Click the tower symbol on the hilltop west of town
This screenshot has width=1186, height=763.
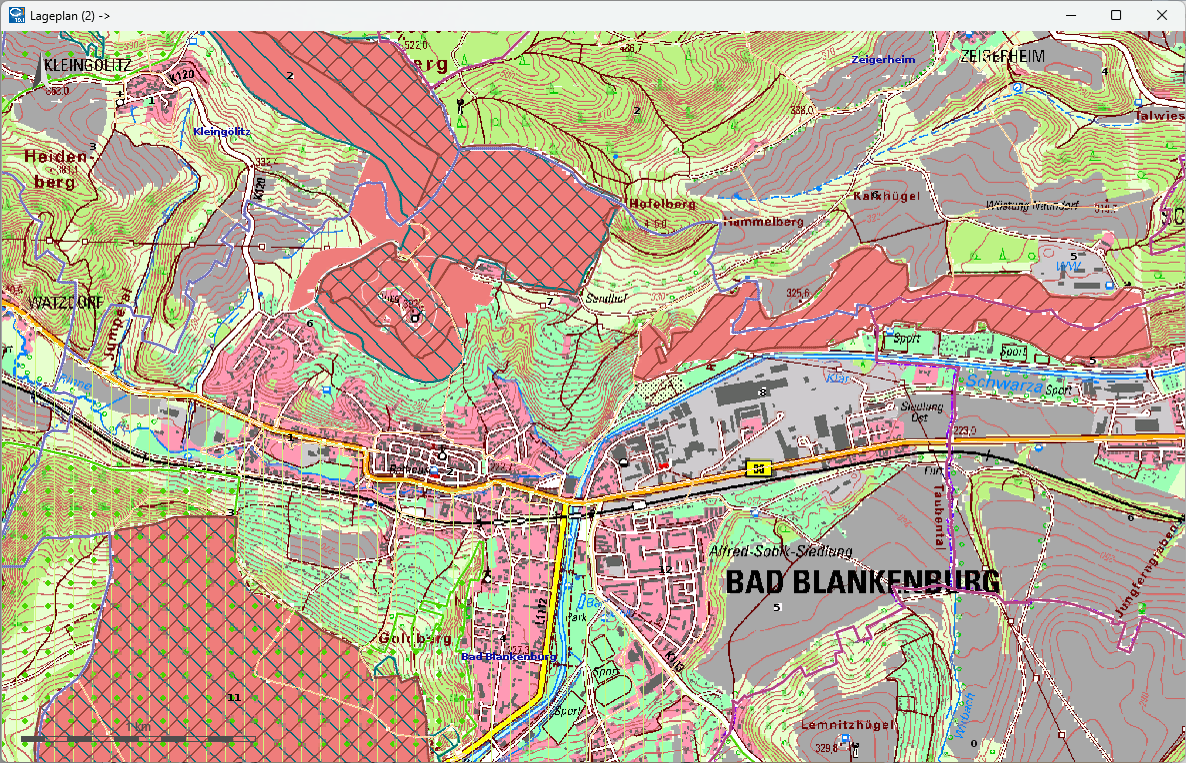(415, 318)
